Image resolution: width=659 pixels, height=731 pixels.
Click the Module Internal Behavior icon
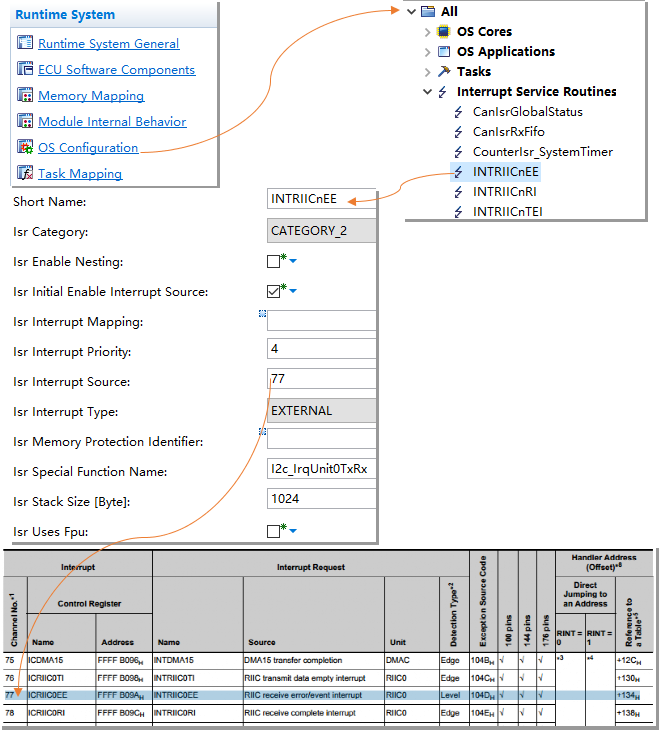(25, 122)
